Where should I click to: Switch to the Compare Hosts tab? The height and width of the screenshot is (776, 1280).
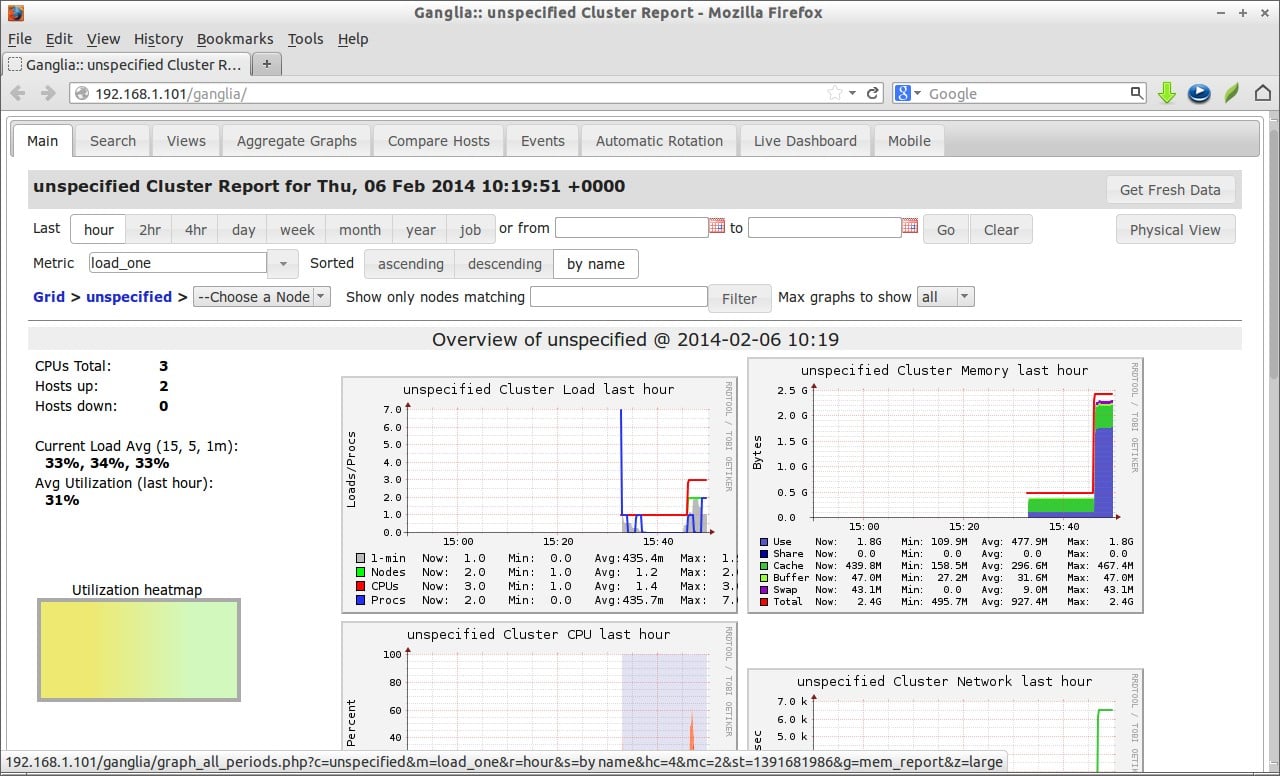439,141
